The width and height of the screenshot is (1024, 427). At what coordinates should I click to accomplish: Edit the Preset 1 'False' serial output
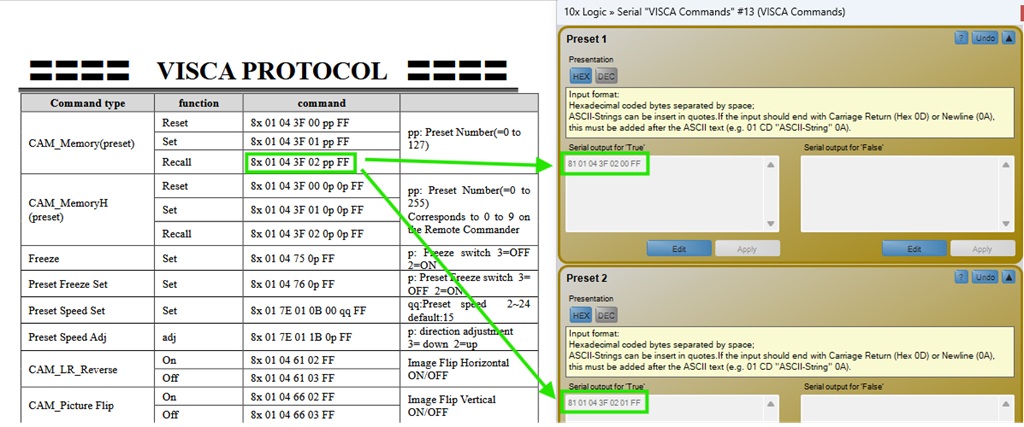(x=914, y=249)
